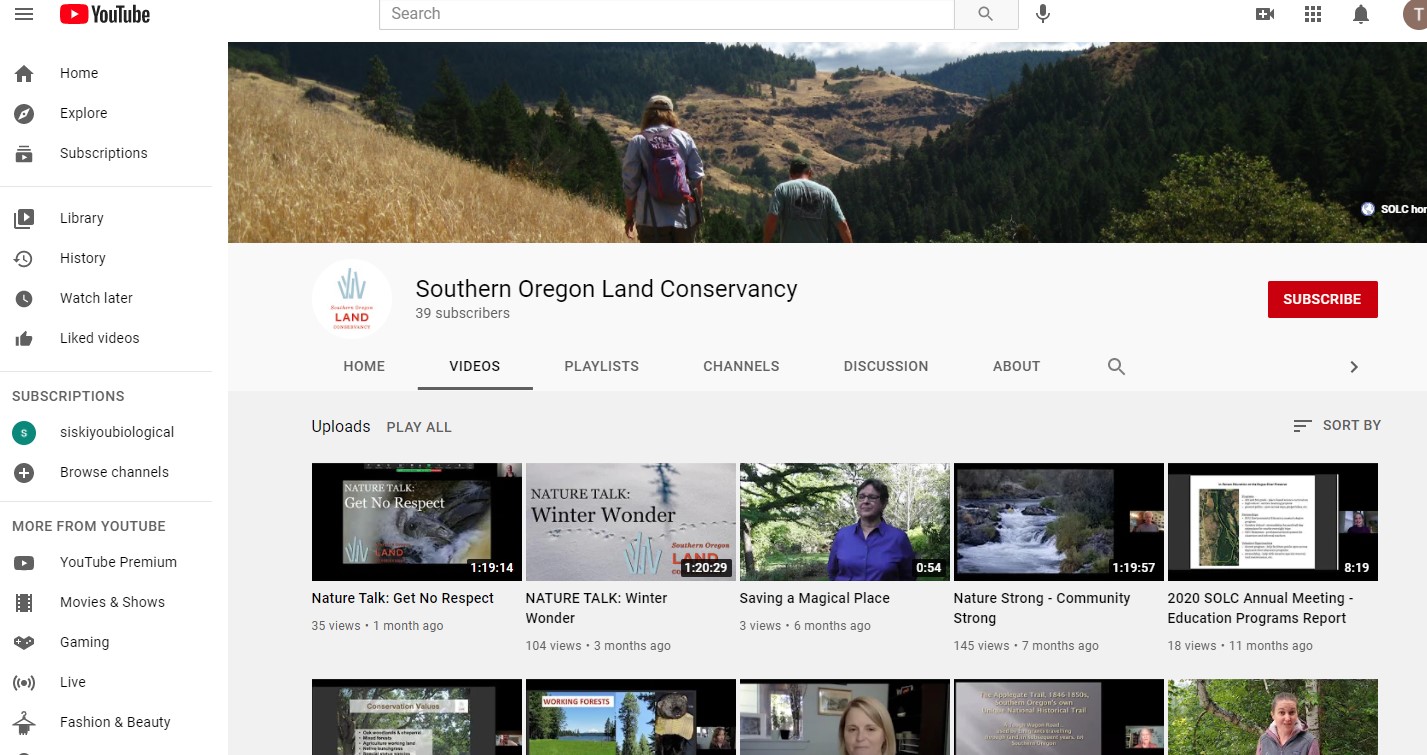The height and width of the screenshot is (755, 1427).
Task: Click the Watch later icon
Action: click(x=24, y=298)
